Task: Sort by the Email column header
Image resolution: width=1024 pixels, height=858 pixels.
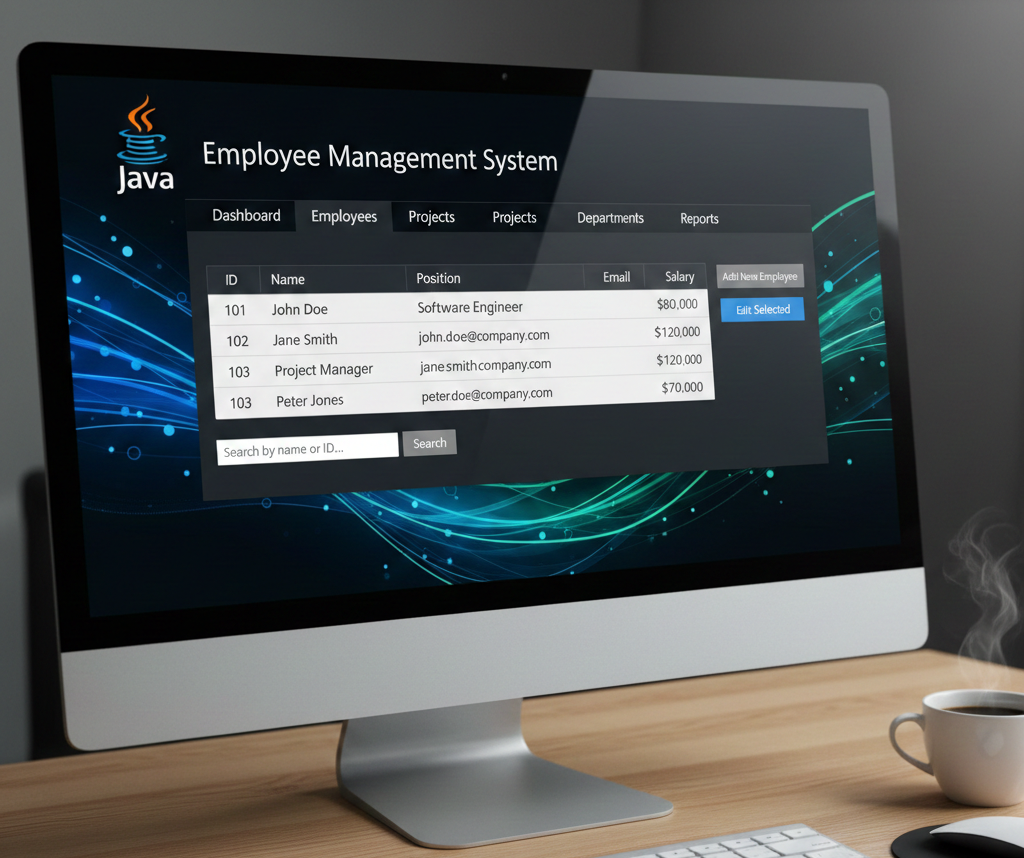Action: click(616, 277)
